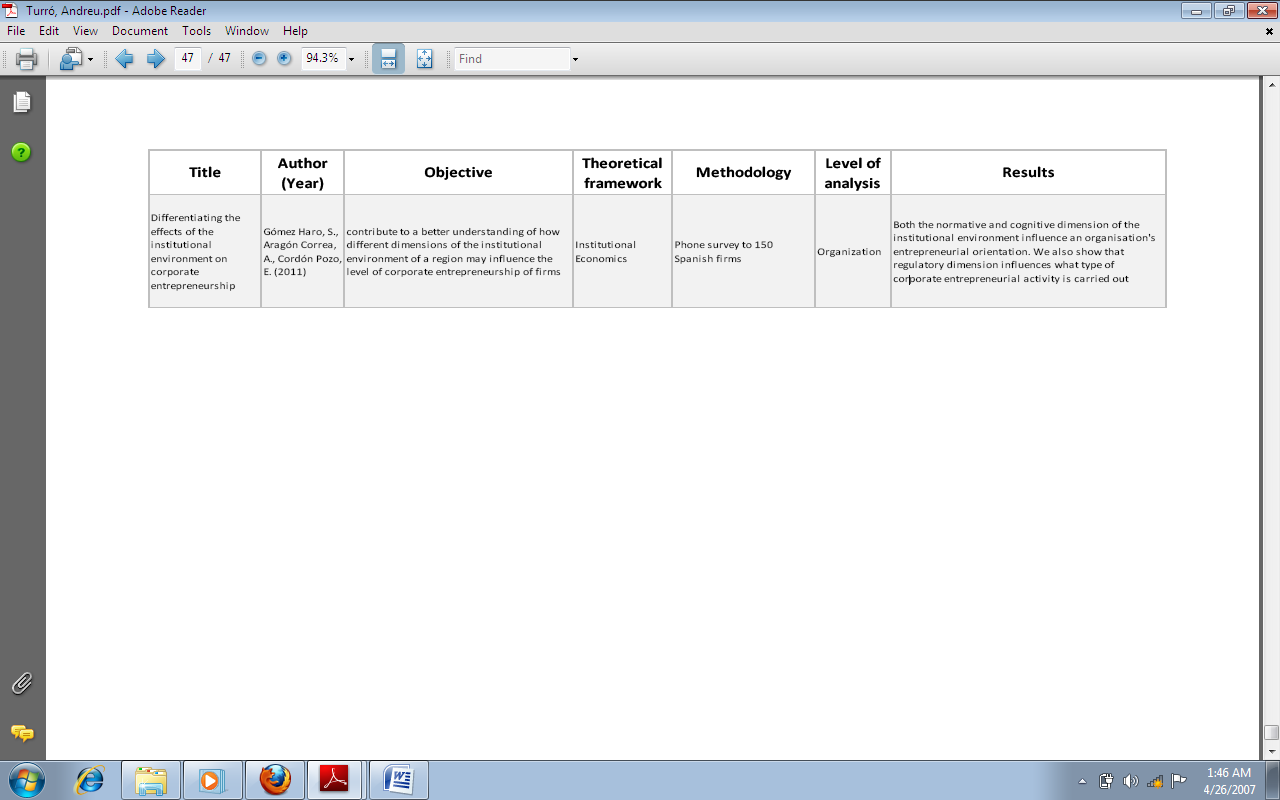Close the document with menu bar X

point(1269,31)
